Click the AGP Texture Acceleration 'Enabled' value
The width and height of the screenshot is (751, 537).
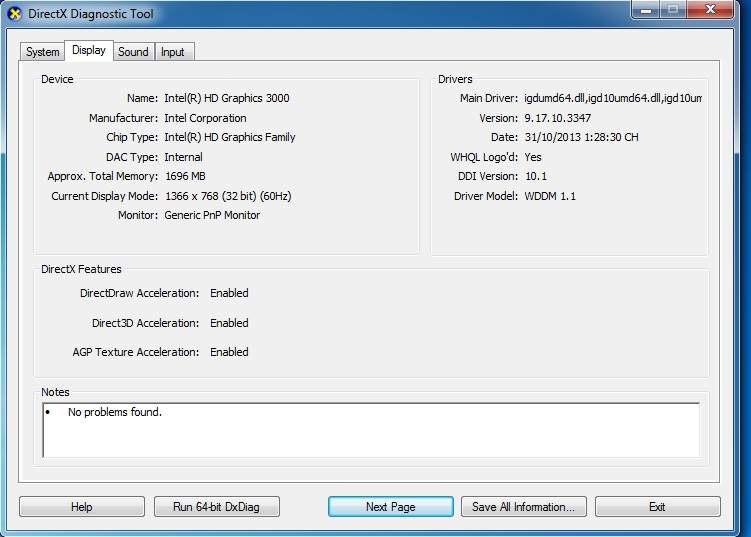[x=229, y=352]
